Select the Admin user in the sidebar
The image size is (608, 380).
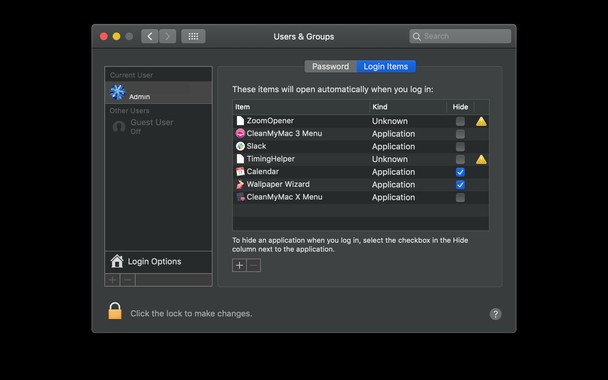(158, 92)
